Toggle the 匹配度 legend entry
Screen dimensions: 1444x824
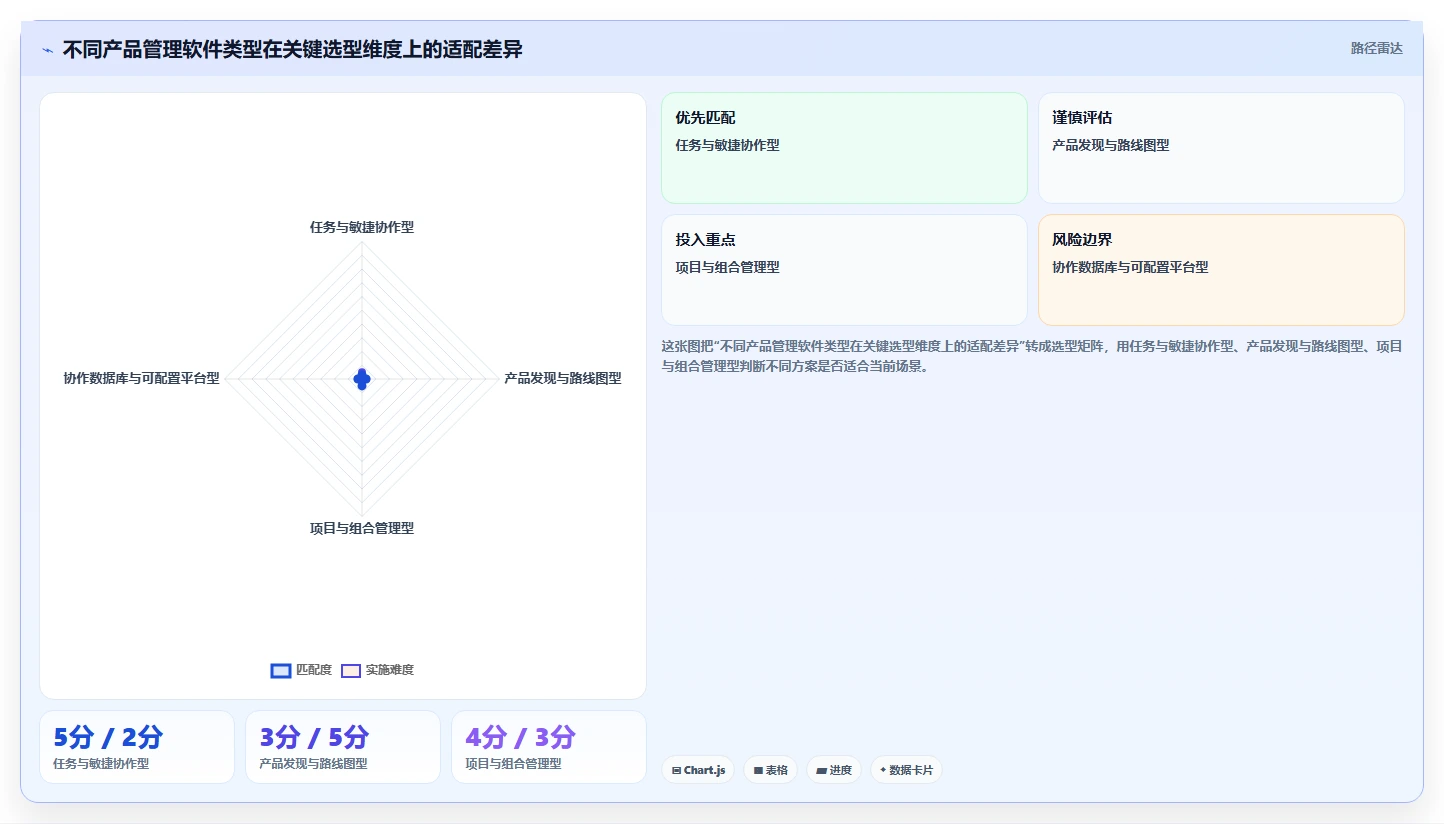(301, 670)
